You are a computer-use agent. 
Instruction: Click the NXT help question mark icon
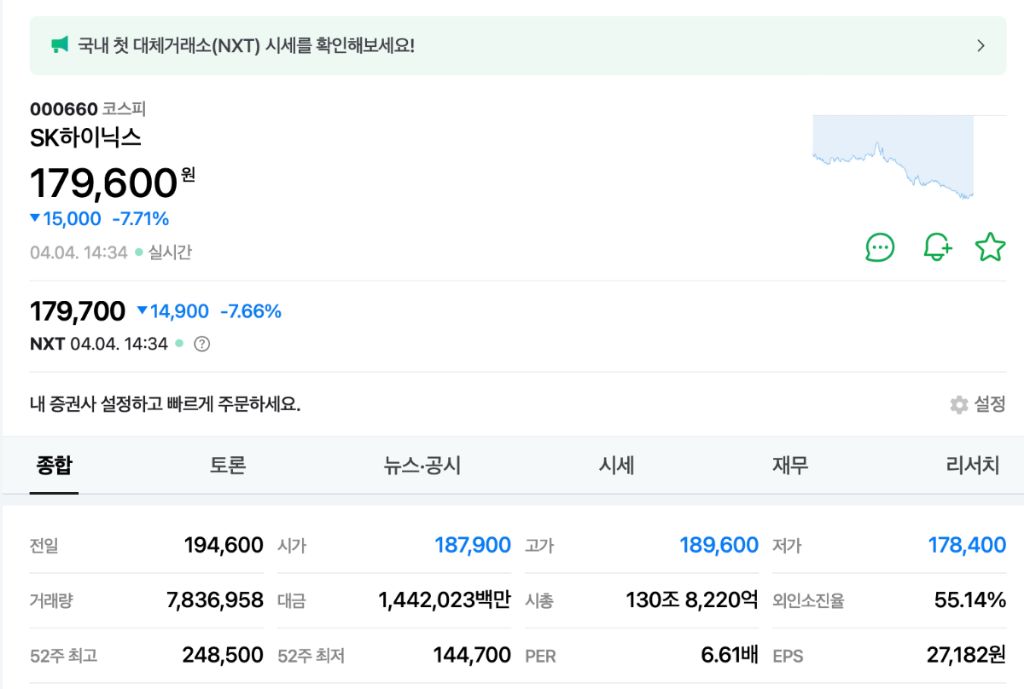coord(202,344)
